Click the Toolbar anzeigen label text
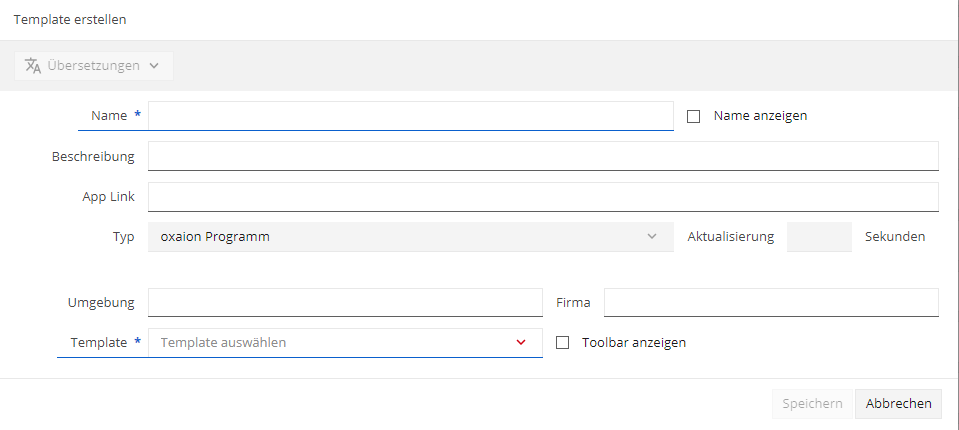Screen dimensions: 959x430 click(x=634, y=343)
